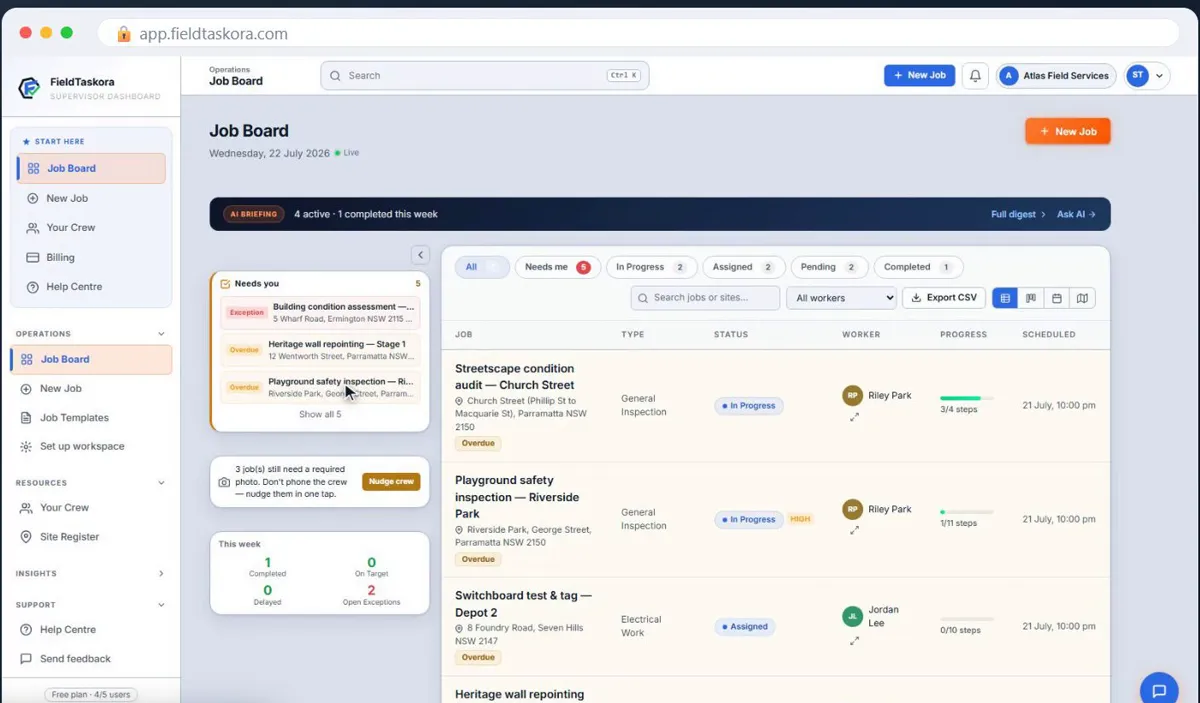Click the Site Register pin icon

click(26, 537)
